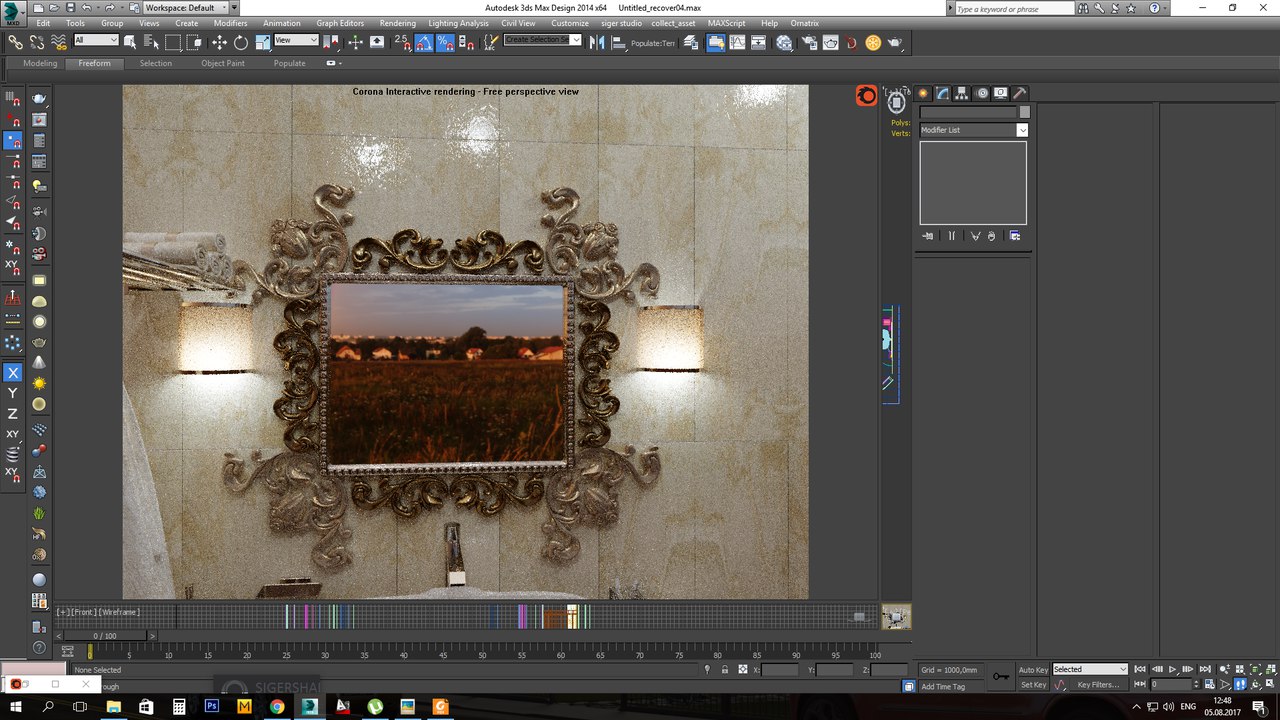Open the Render Setup teapot icon
This screenshot has height=720, width=1280.
[x=808, y=42]
